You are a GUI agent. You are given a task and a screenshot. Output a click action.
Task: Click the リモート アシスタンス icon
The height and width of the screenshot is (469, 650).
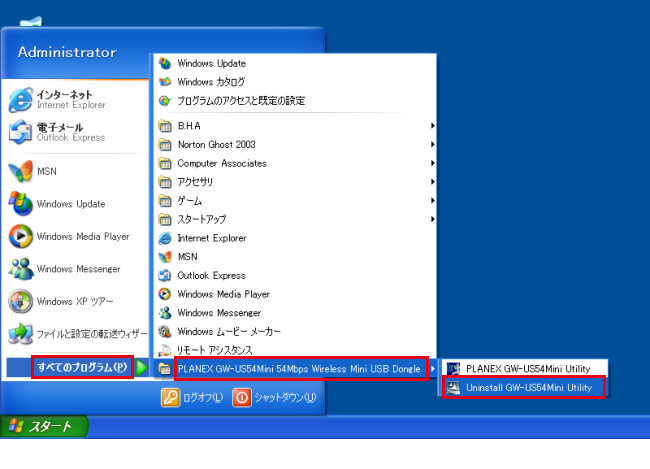click(165, 350)
